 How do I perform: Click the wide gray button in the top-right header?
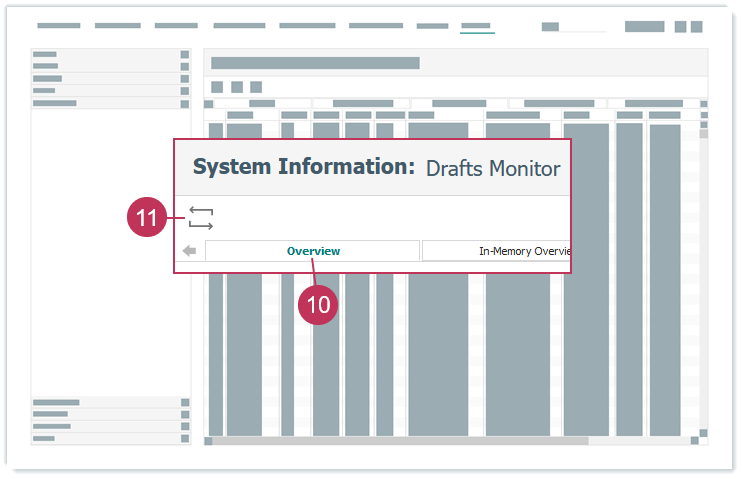(x=644, y=27)
